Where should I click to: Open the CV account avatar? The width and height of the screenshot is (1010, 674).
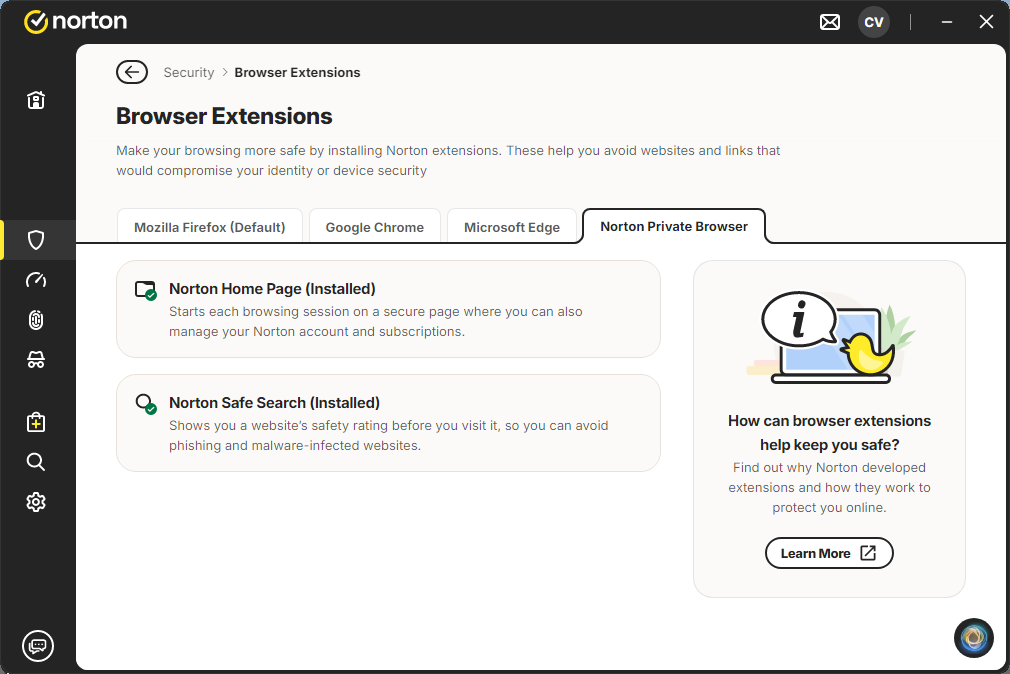point(873,22)
